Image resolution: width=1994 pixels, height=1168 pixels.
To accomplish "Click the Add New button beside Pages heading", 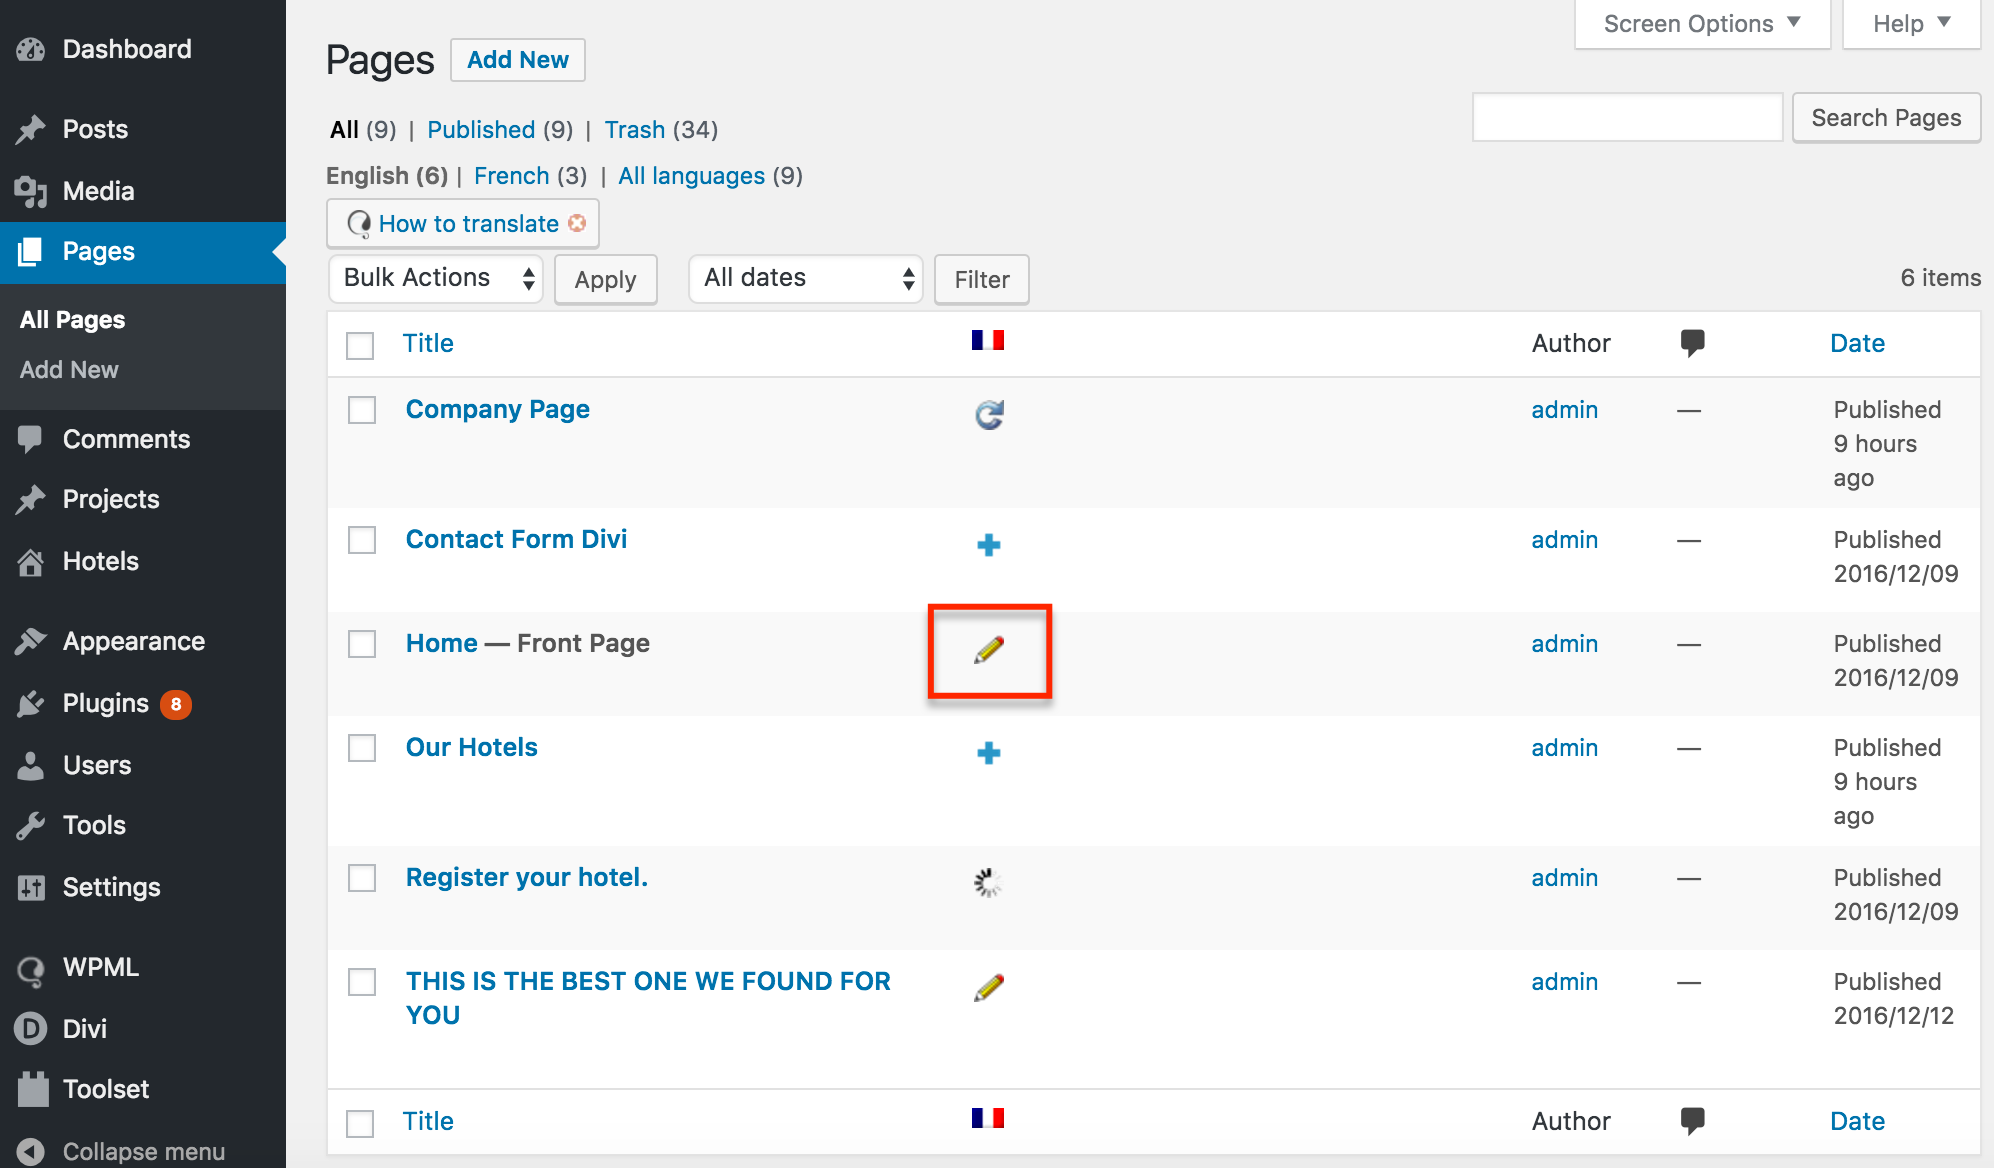I will [x=518, y=60].
